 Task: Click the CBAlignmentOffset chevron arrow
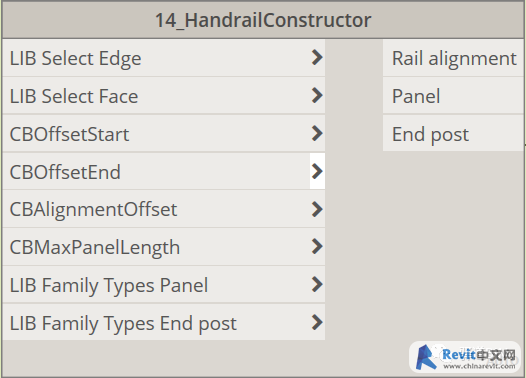[x=317, y=209]
